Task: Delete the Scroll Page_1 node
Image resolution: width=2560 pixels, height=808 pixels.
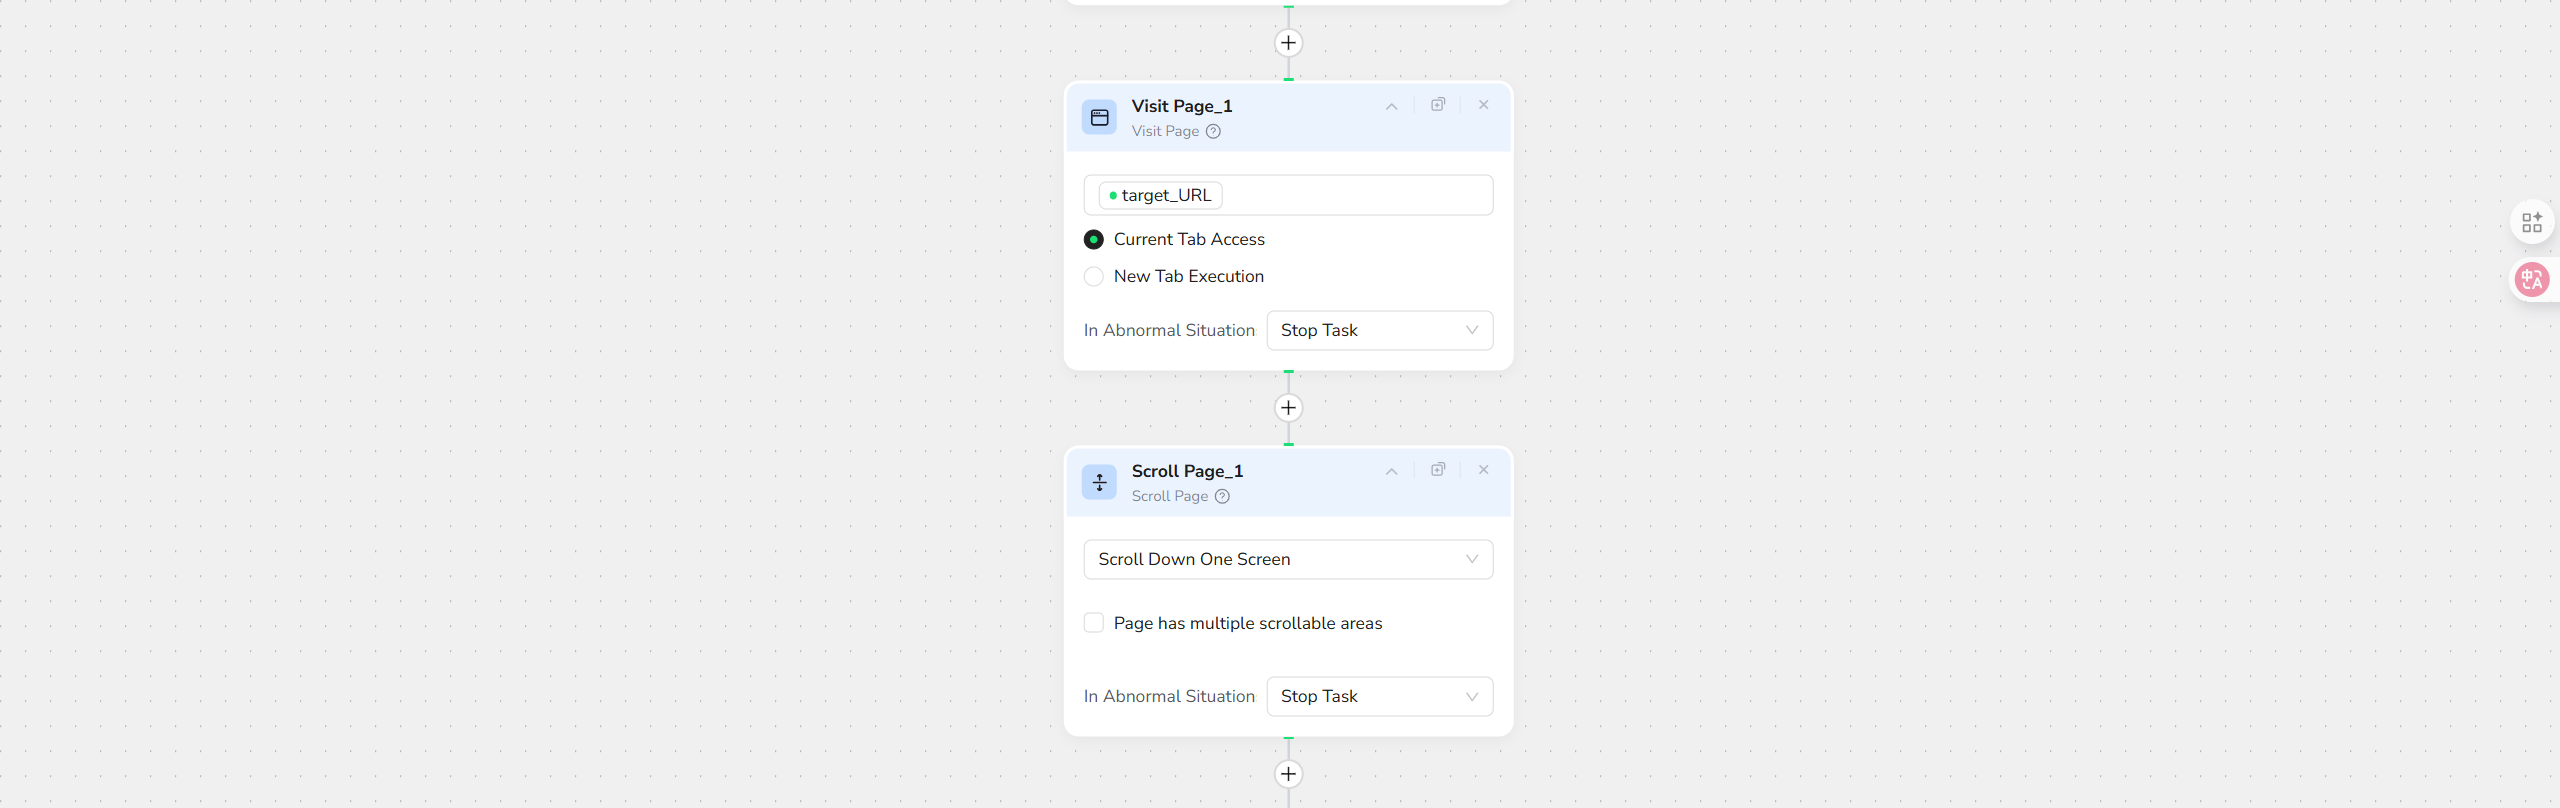Action: (1484, 470)
